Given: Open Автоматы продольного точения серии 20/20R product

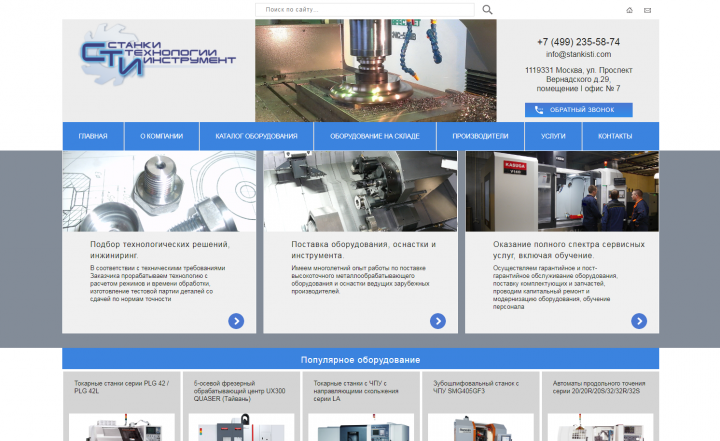Looking at the screenshot, I should tap(599, 387).
